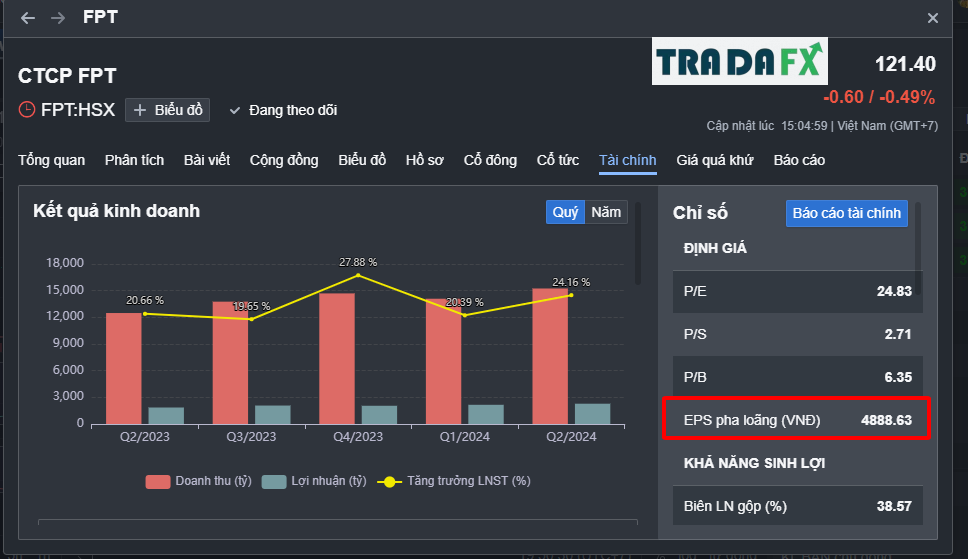
Task: Select the Tài chính tab
Action: coord(627,160)
